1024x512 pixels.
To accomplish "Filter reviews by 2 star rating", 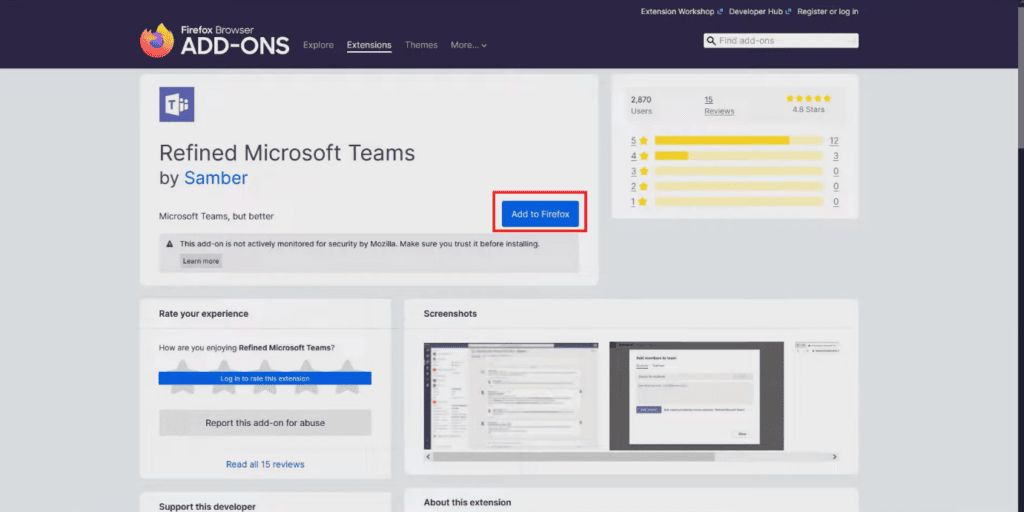I will point(639,186).
